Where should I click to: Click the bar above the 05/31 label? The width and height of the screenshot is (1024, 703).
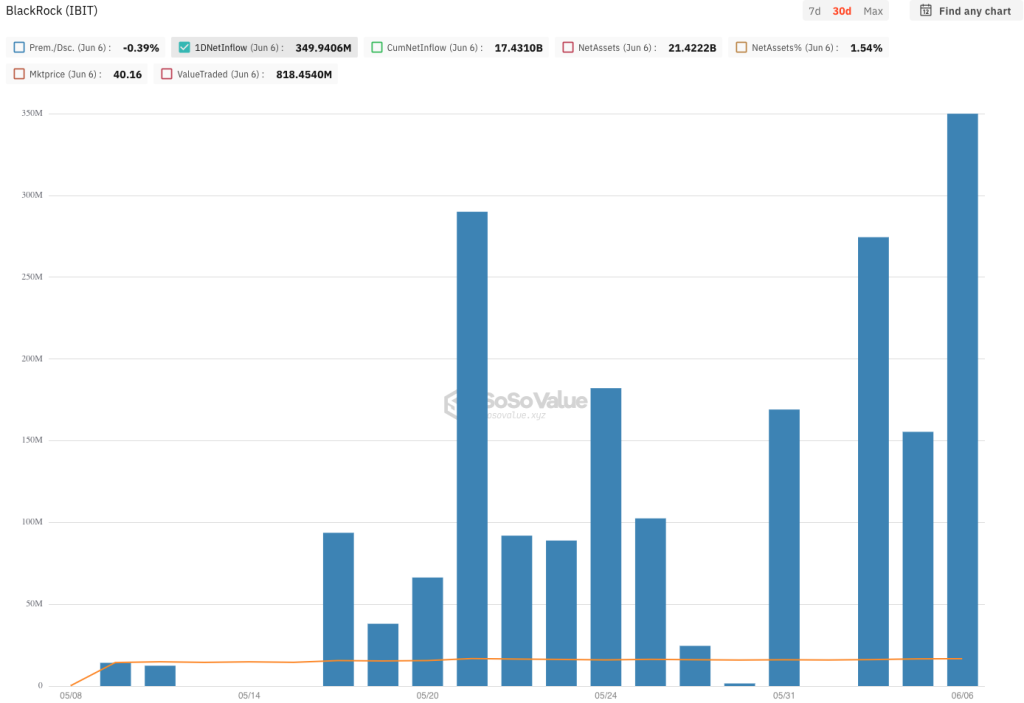(784, 548)
